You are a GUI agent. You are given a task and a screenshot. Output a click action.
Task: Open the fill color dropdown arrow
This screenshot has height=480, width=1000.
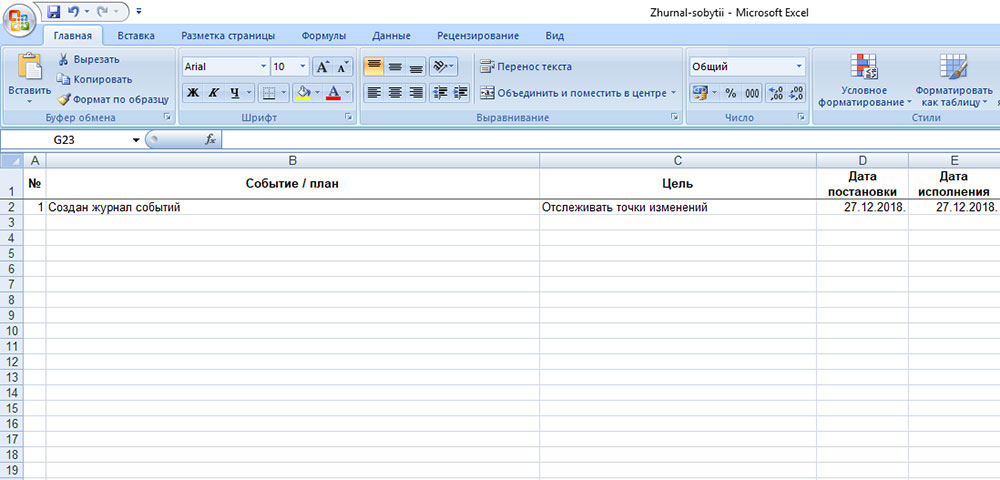point(318,93)
